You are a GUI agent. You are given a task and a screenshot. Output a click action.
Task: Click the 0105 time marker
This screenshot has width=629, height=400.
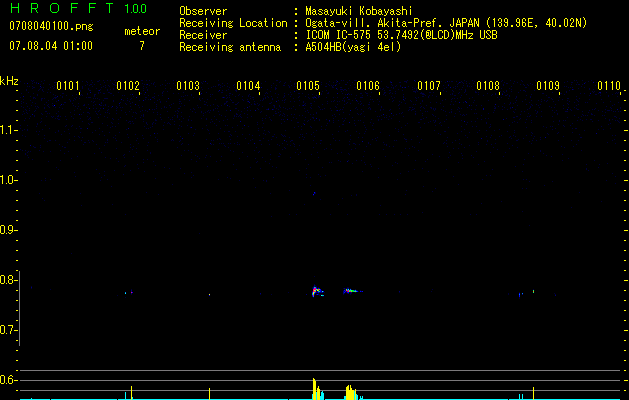pos(308,86)
